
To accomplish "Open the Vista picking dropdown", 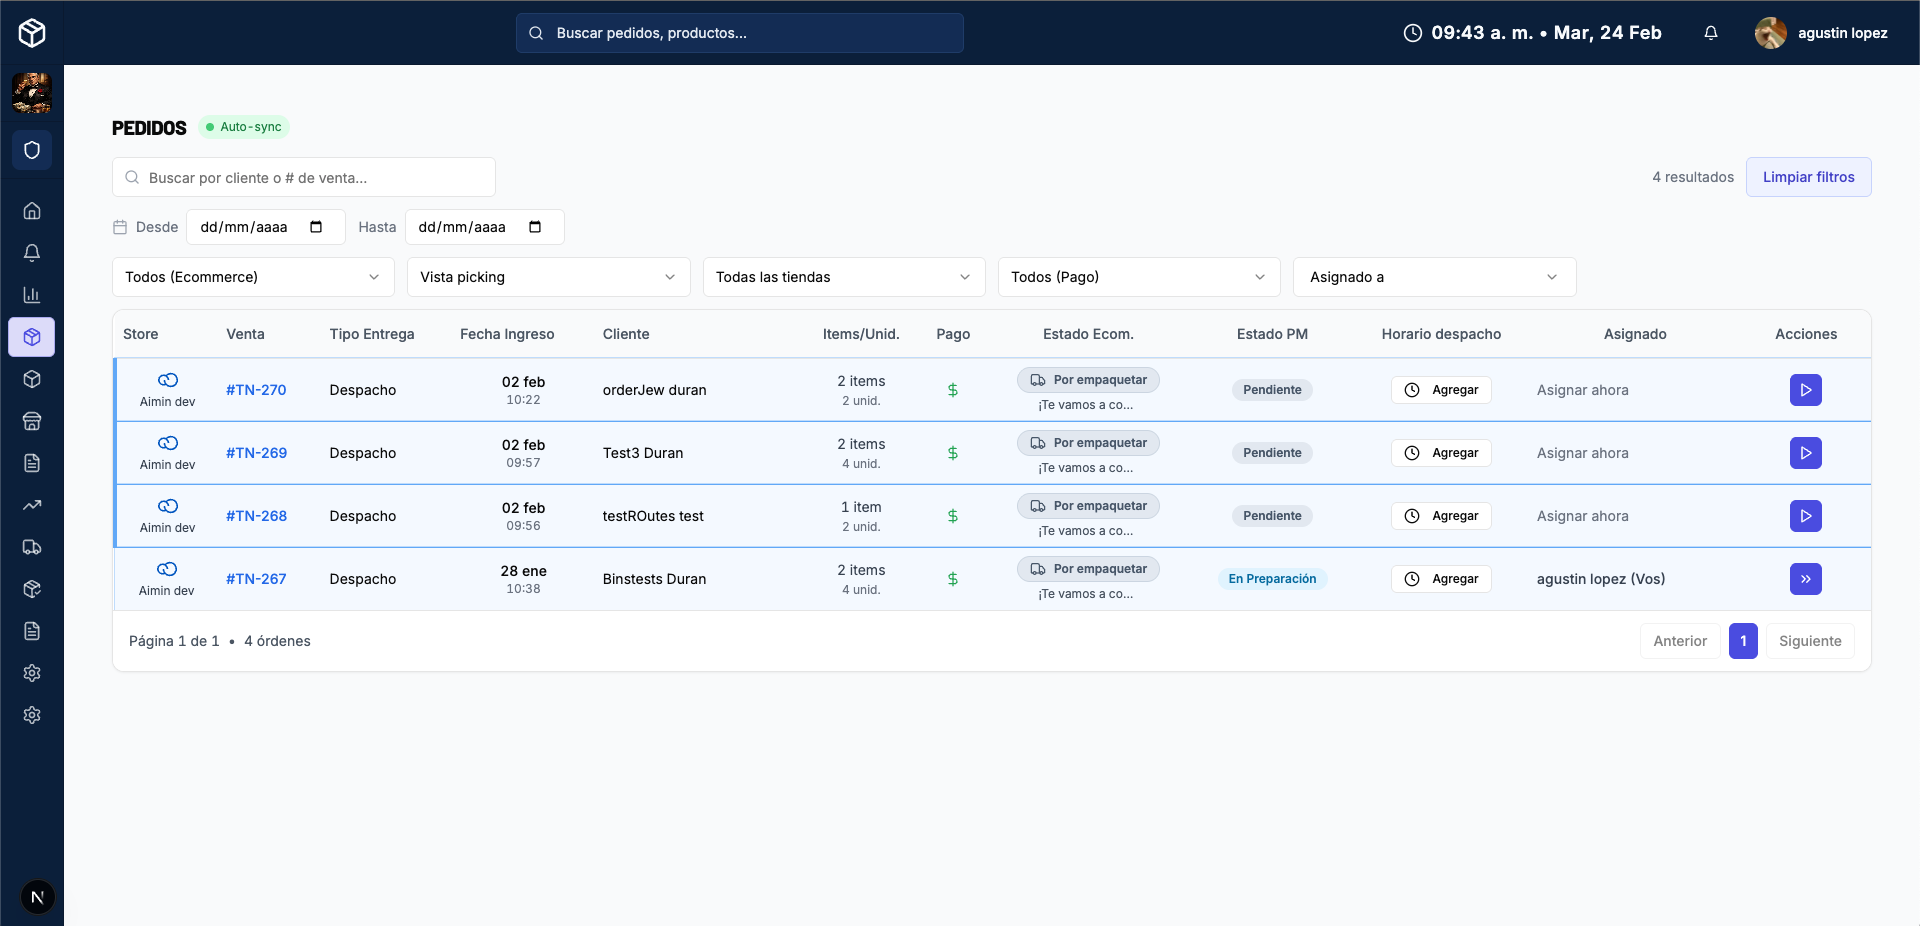I will pyautogui.click(x=548, y=277).
